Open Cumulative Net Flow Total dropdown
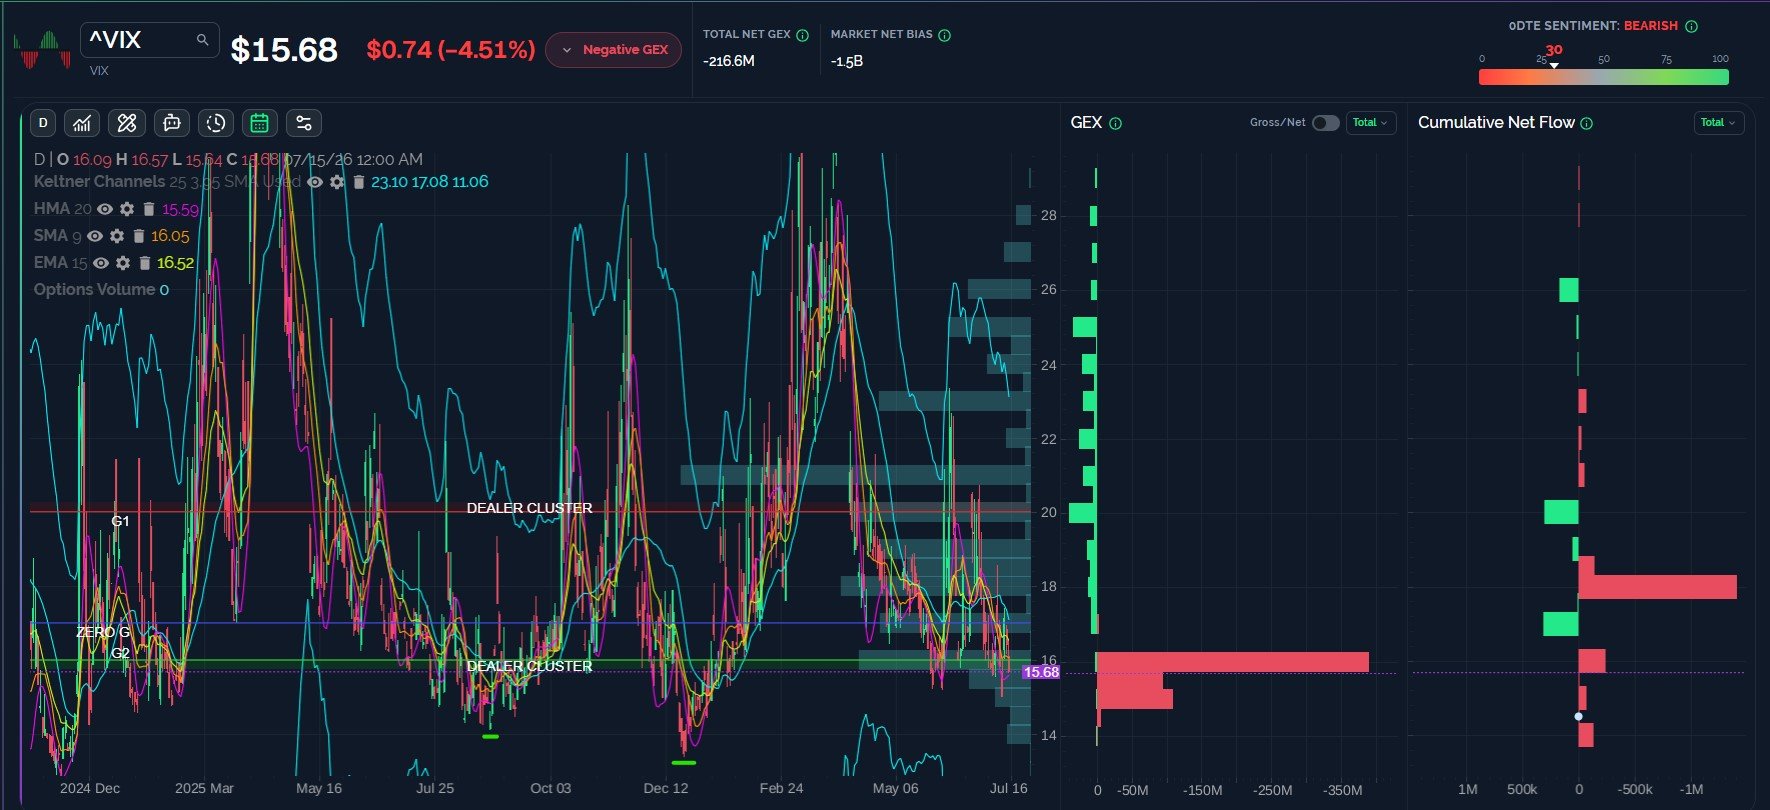1770x810 pixels. pyautogui.click(x=1719, y=123)
